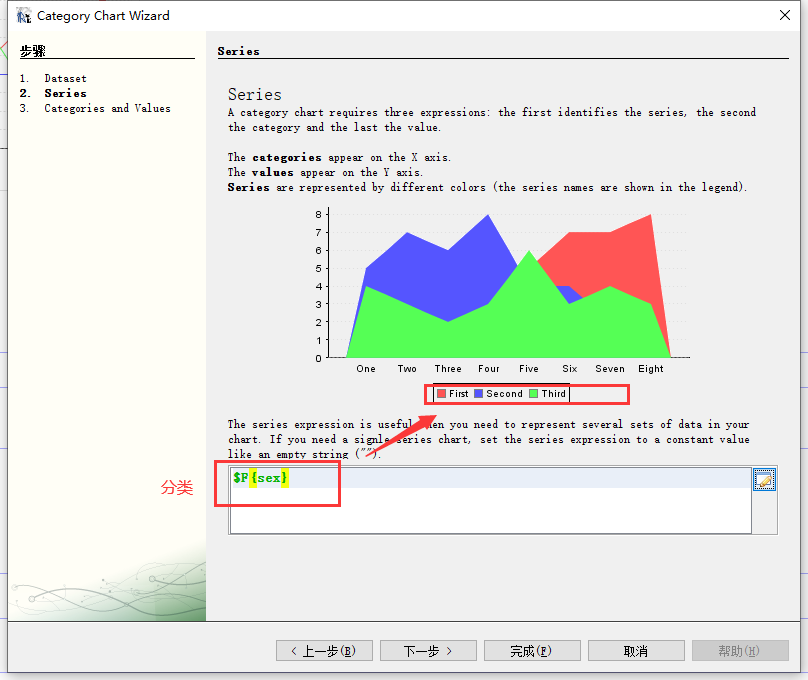The height and width of the screenshot is (680, 808).
Task: Go back with the 上一步(B) button
Action: [324, 651]
